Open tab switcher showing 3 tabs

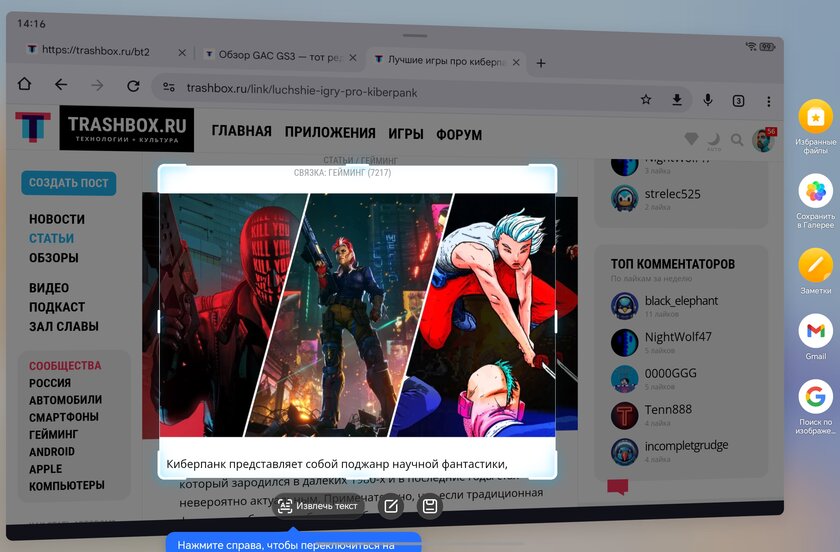click(738, 101)
